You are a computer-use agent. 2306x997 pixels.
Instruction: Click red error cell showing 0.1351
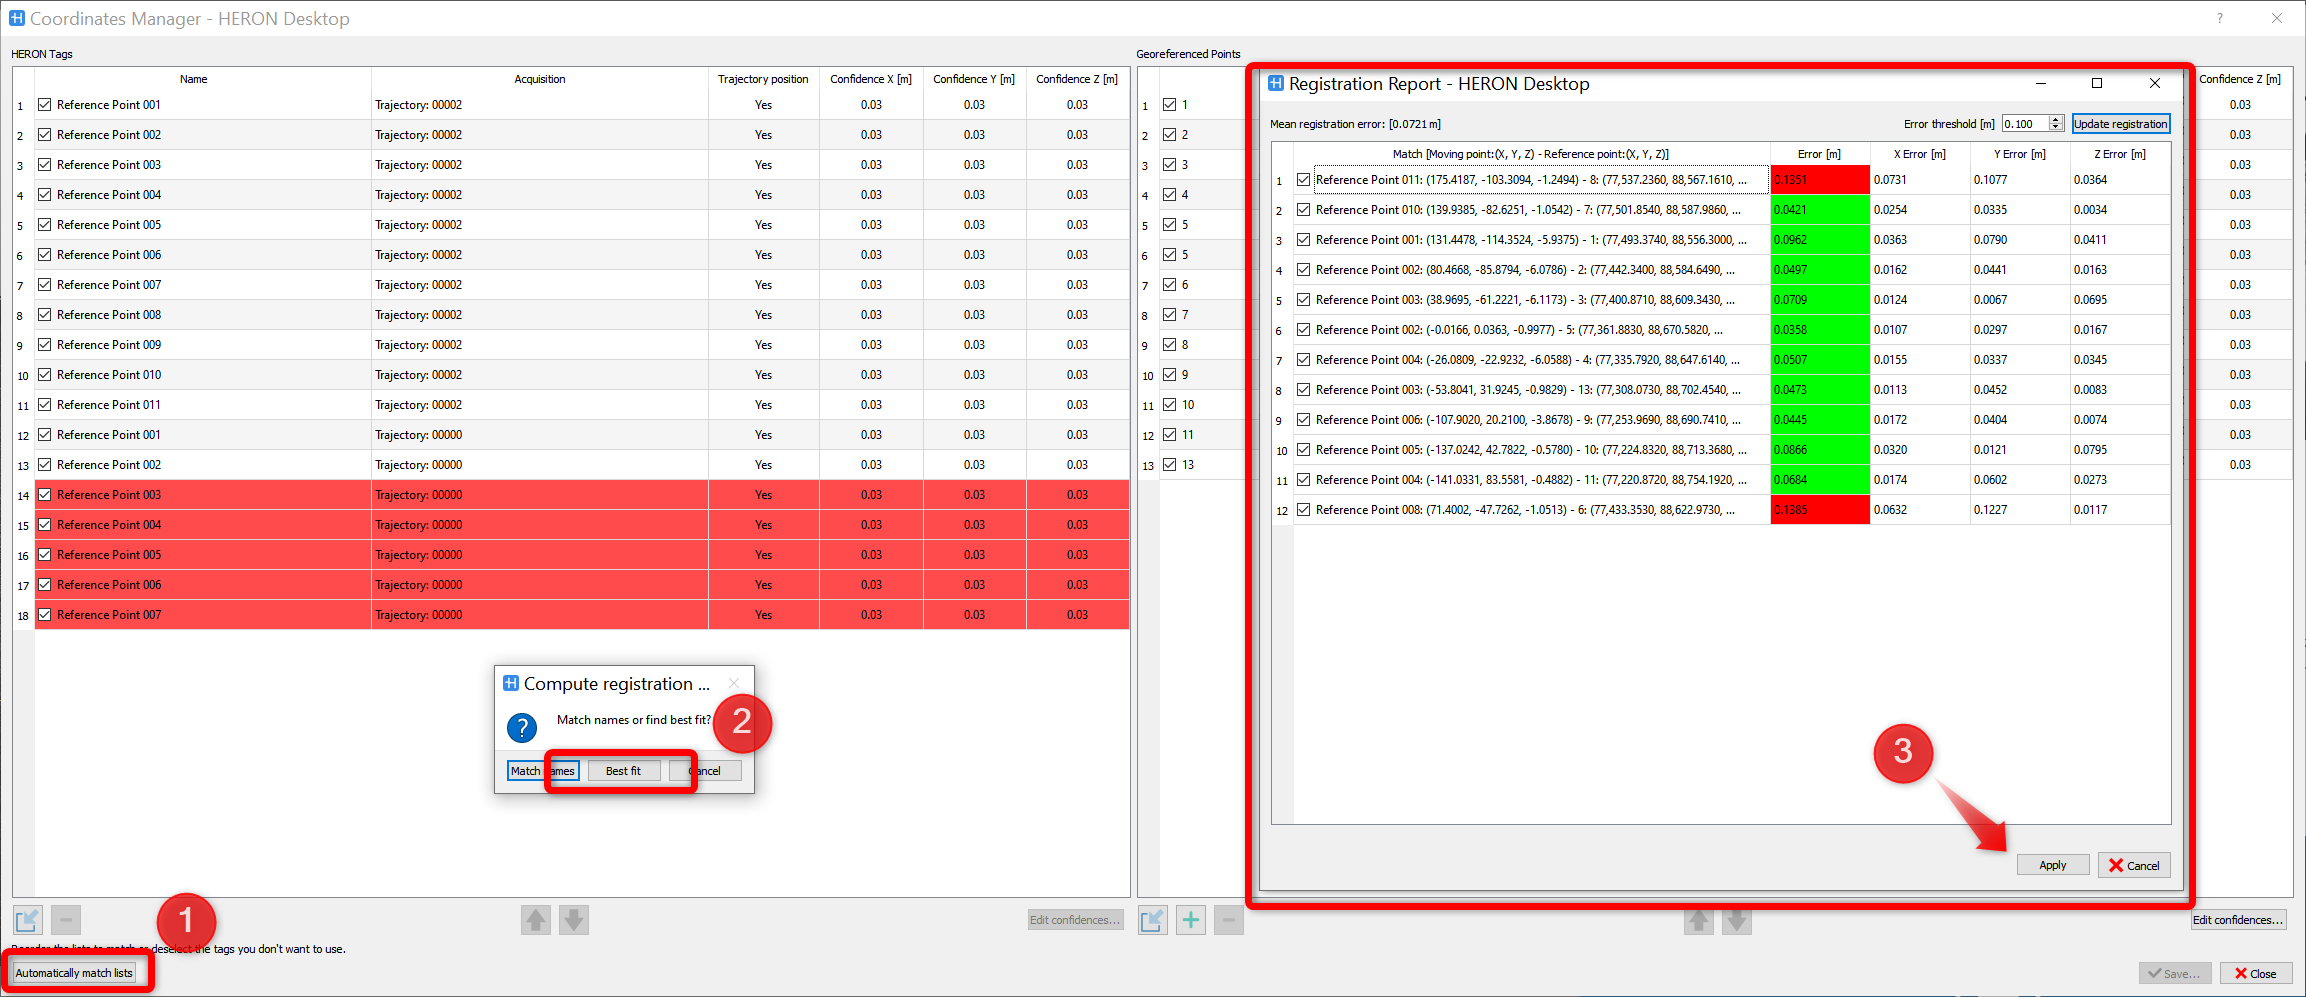point(1818,180)
